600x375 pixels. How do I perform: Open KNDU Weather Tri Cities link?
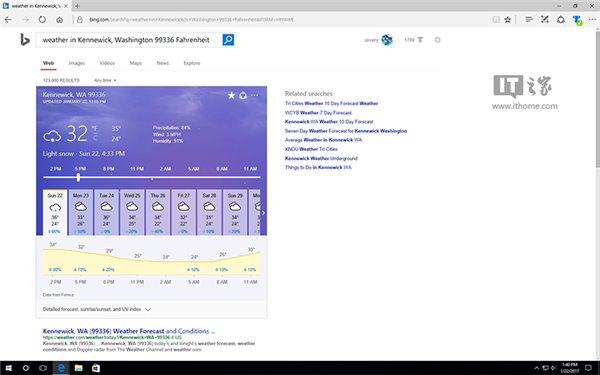(x=311, y=149)
